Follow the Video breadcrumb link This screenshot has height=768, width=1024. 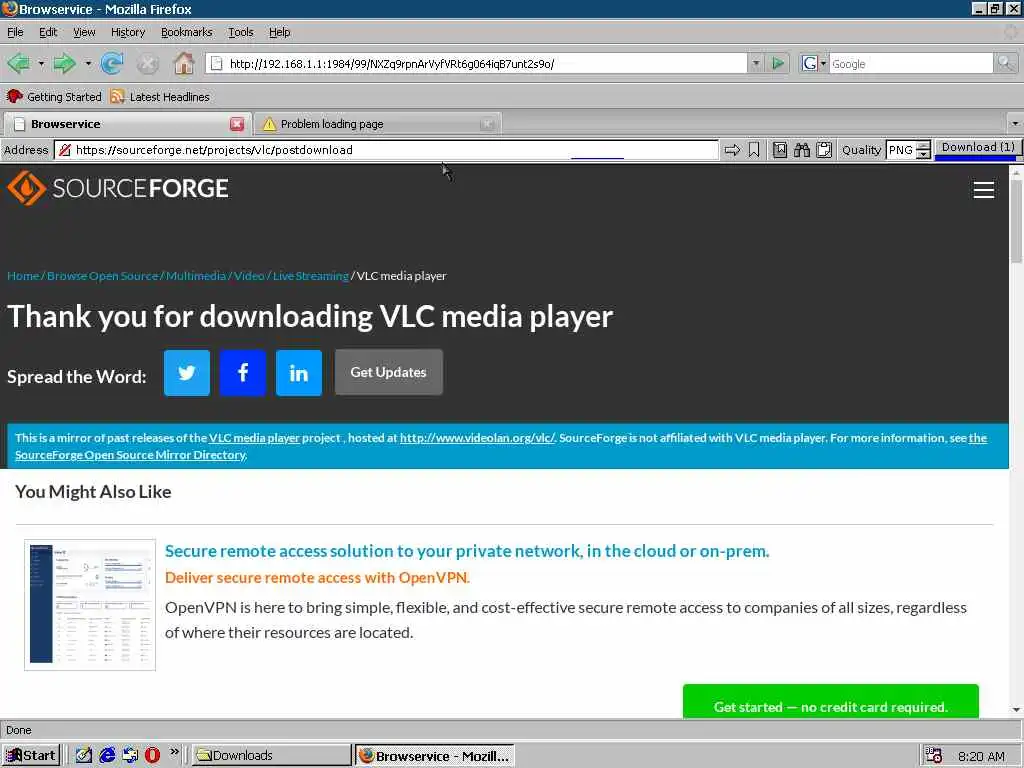point(249,276)
